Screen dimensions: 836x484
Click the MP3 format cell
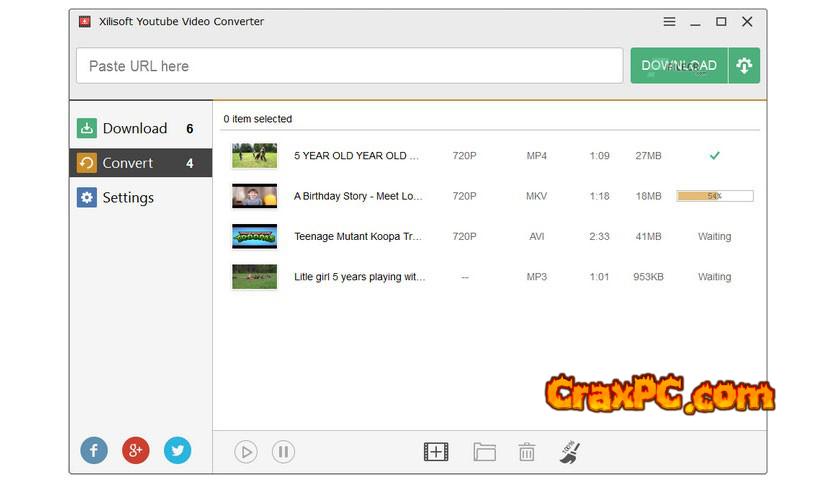(536, 277)
